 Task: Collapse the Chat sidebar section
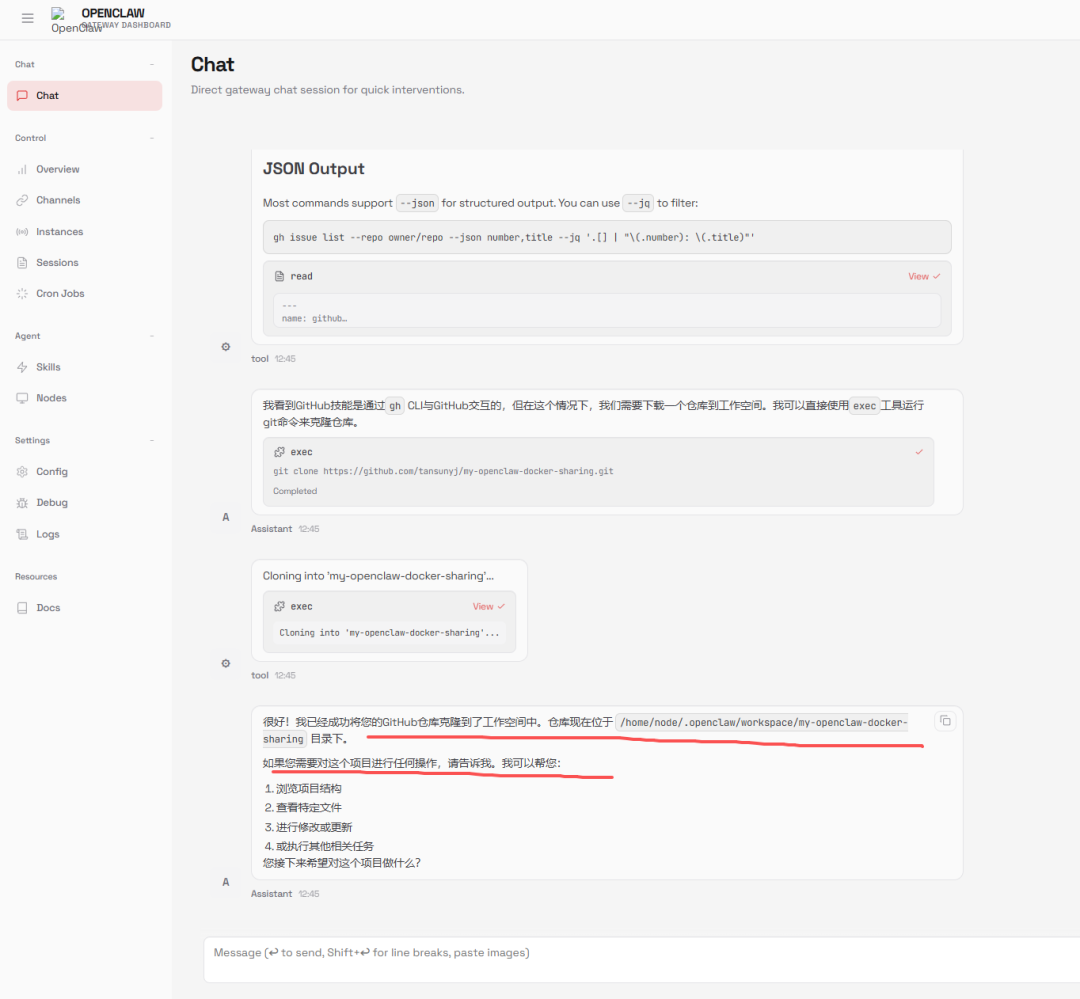click(x=152, y=64)
